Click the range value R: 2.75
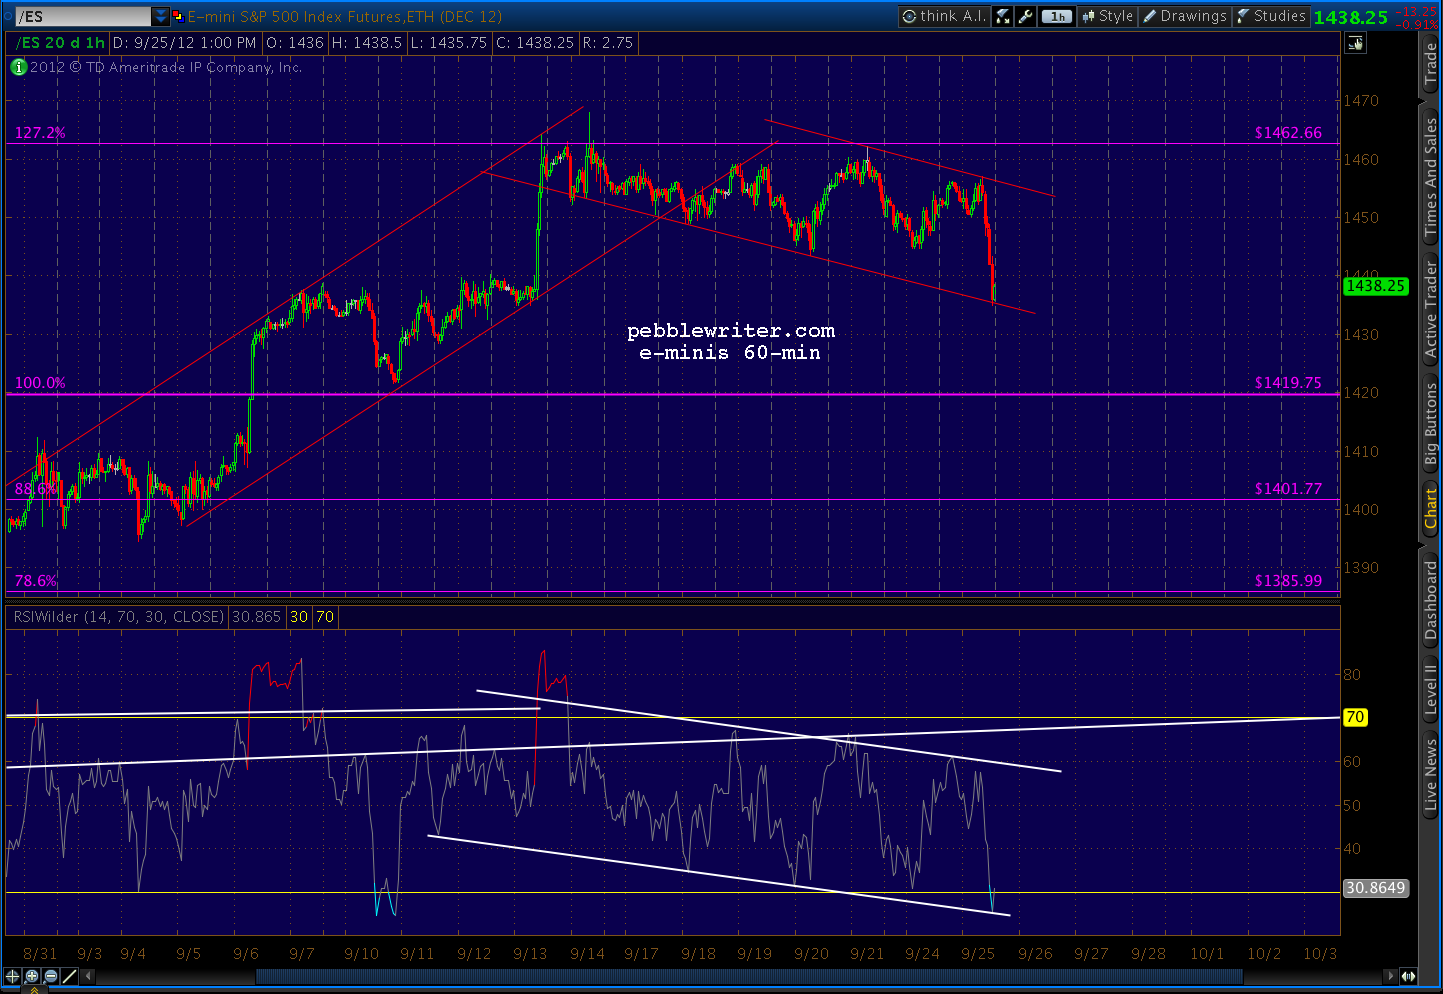The image size is (1443, 994). [608, 43]
